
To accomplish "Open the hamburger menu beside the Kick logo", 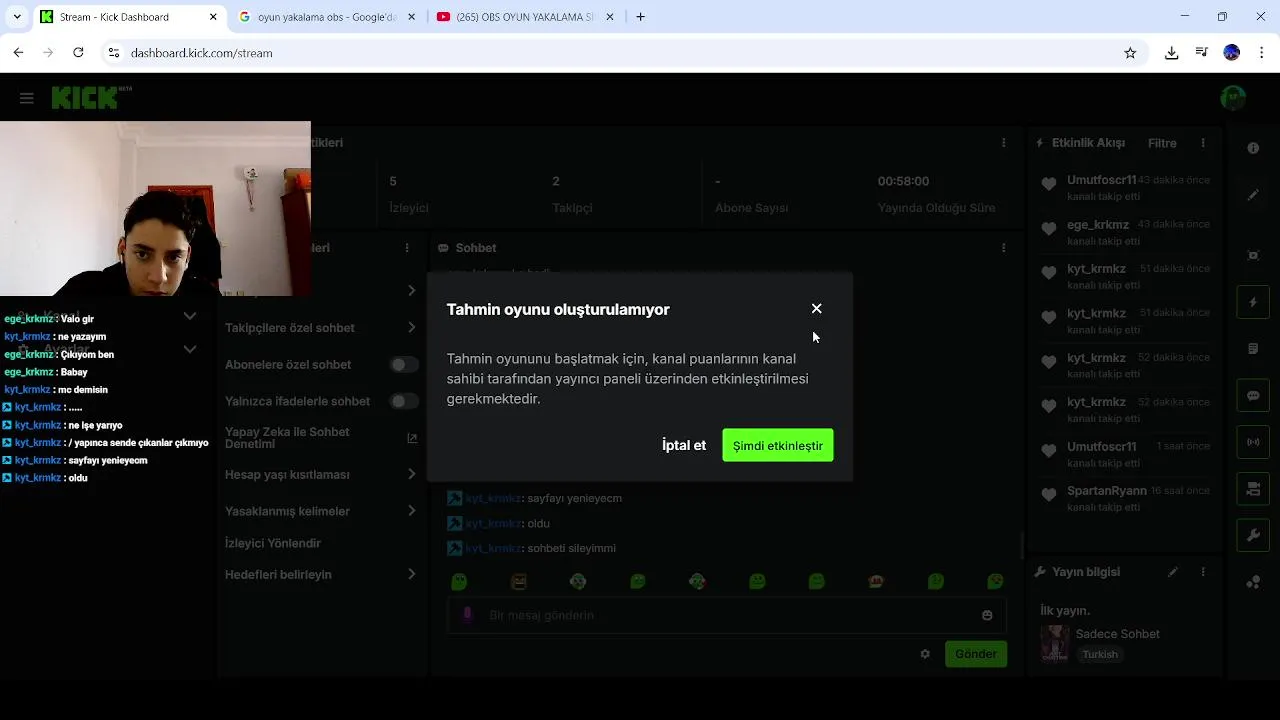I will (27, 98).
